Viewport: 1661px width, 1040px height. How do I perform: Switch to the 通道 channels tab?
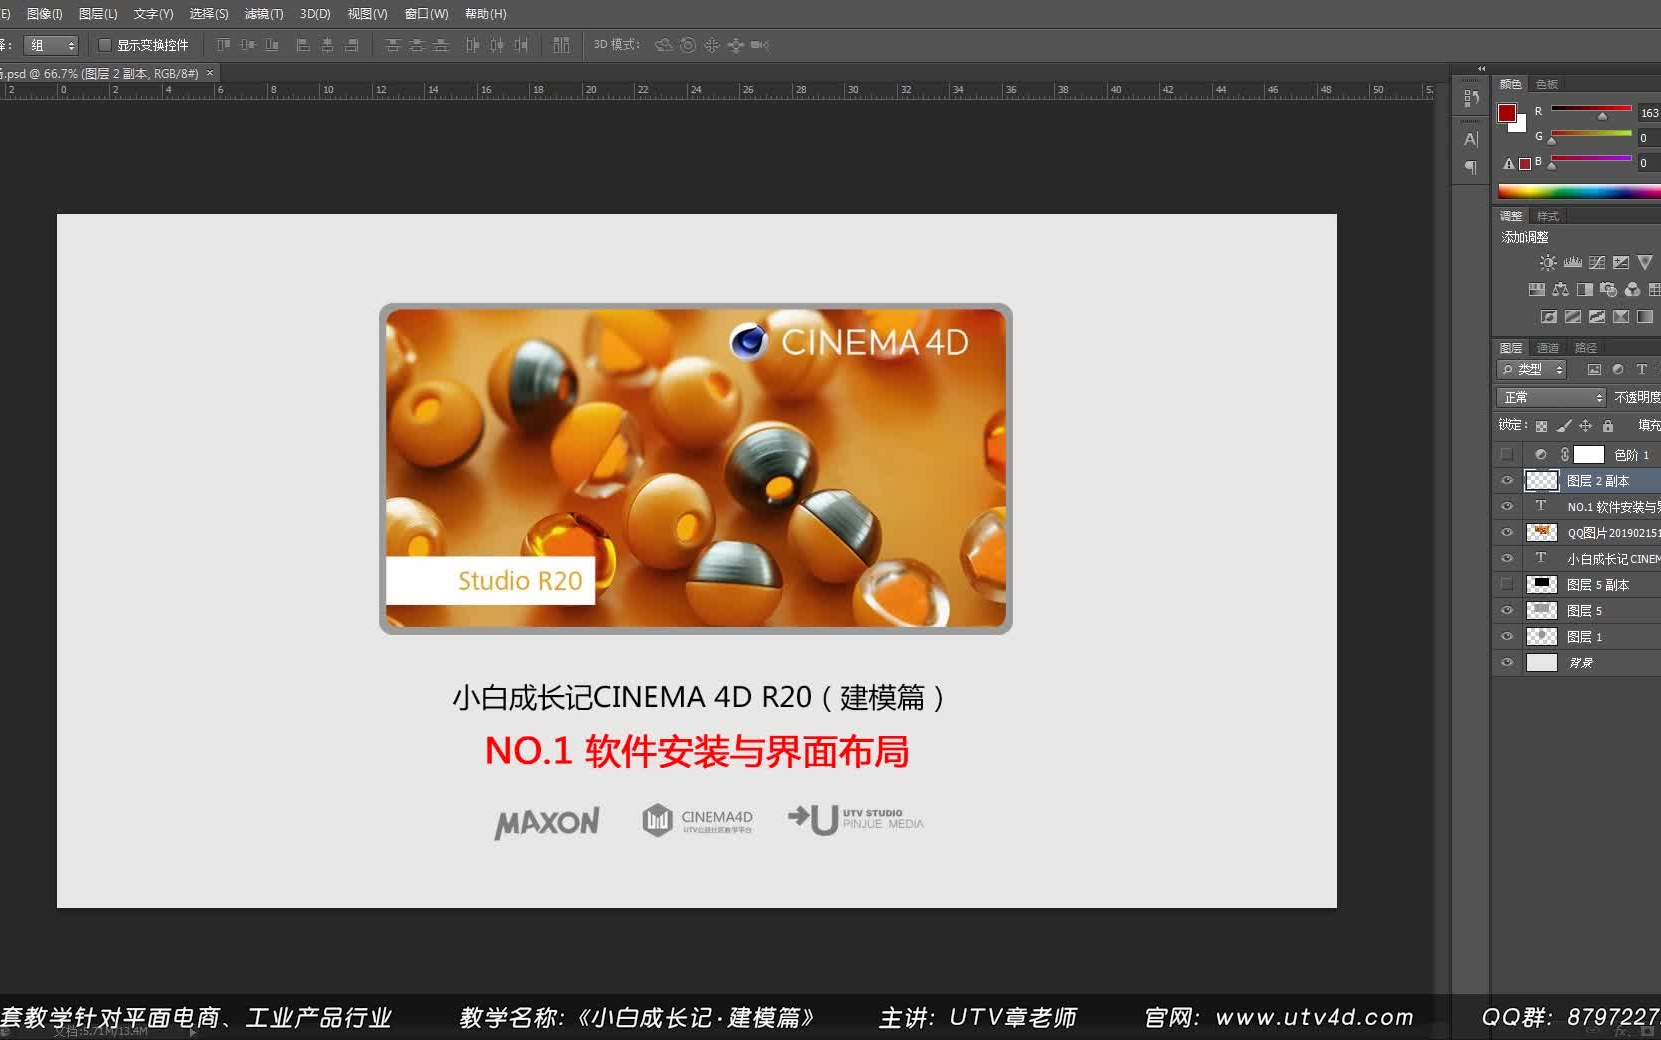[x=1548, y=348]
